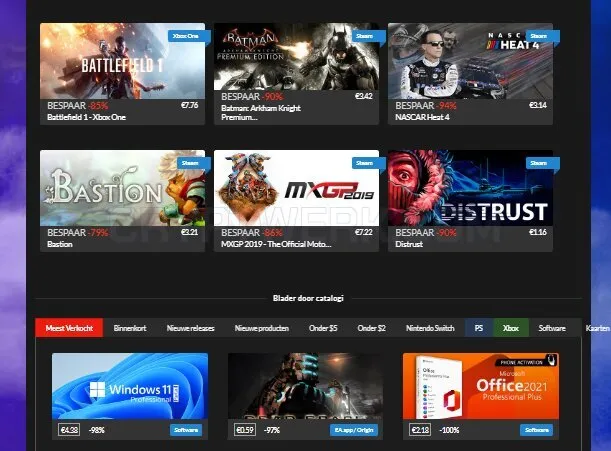
Task: Switch to the Nieuwe releases tab
Action: click(x=191, y=328)
